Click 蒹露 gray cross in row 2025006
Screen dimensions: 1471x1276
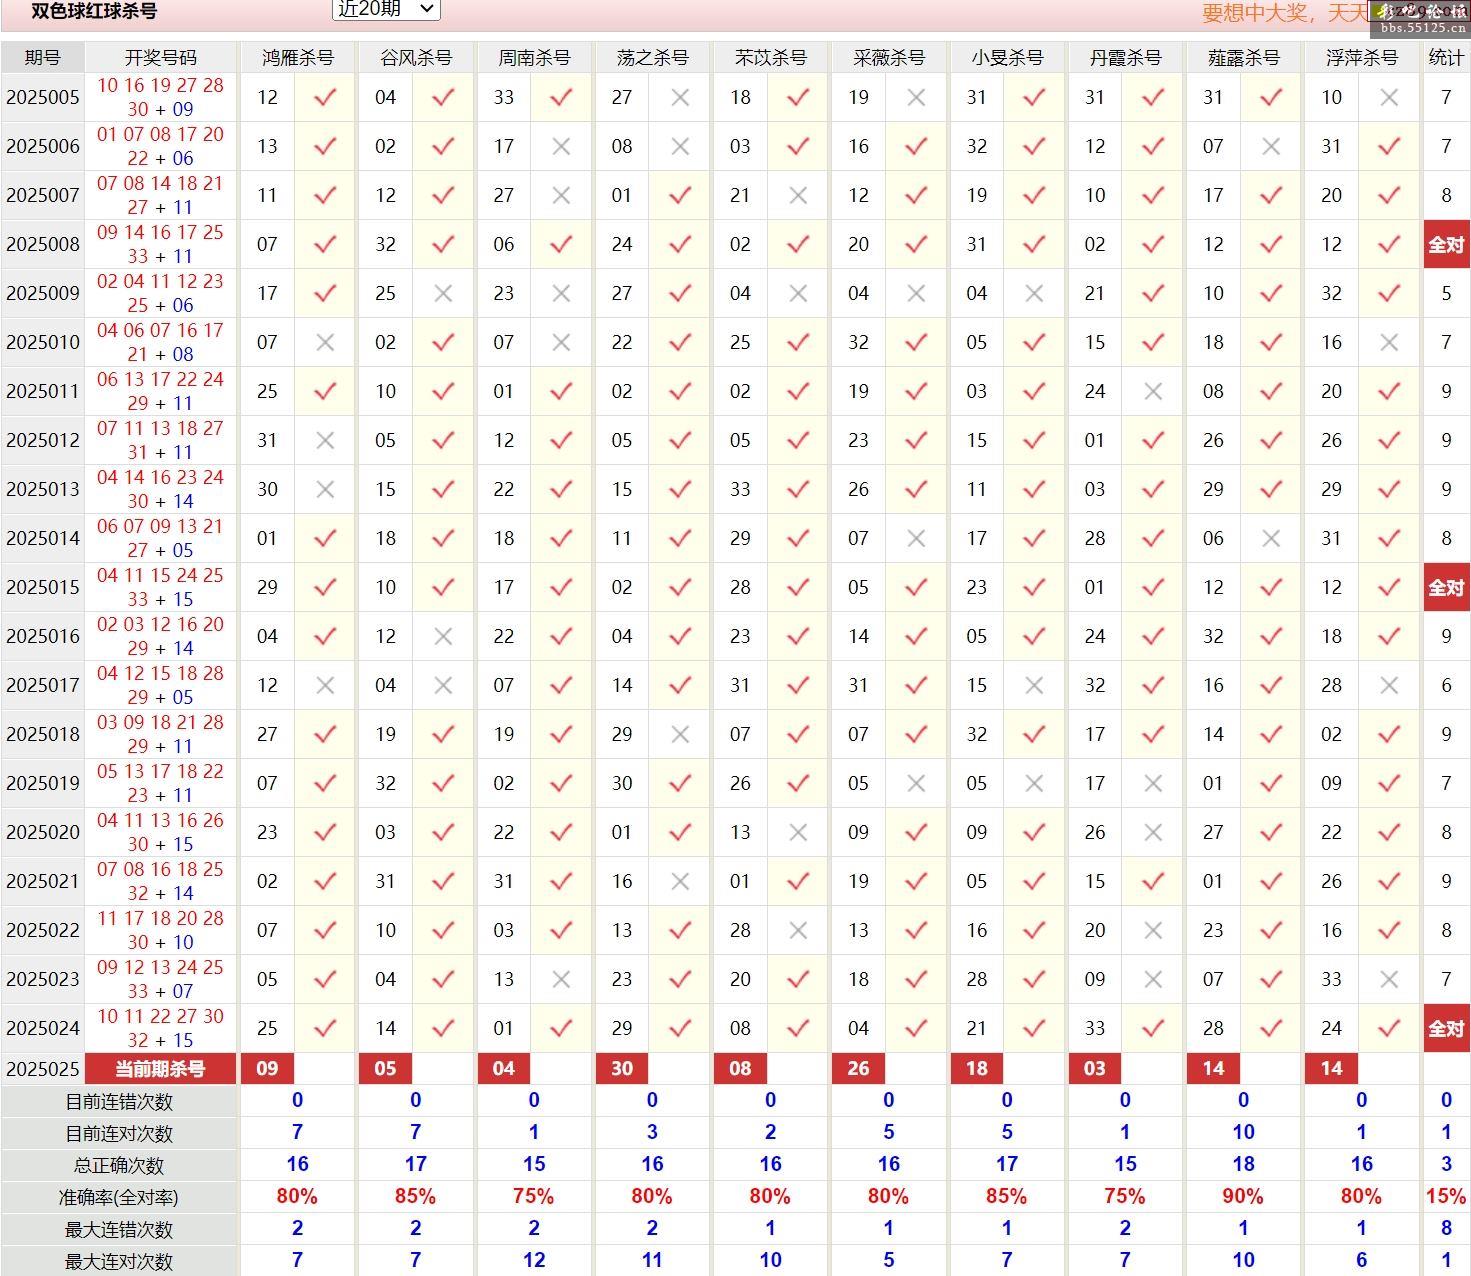coord(1271,146)
